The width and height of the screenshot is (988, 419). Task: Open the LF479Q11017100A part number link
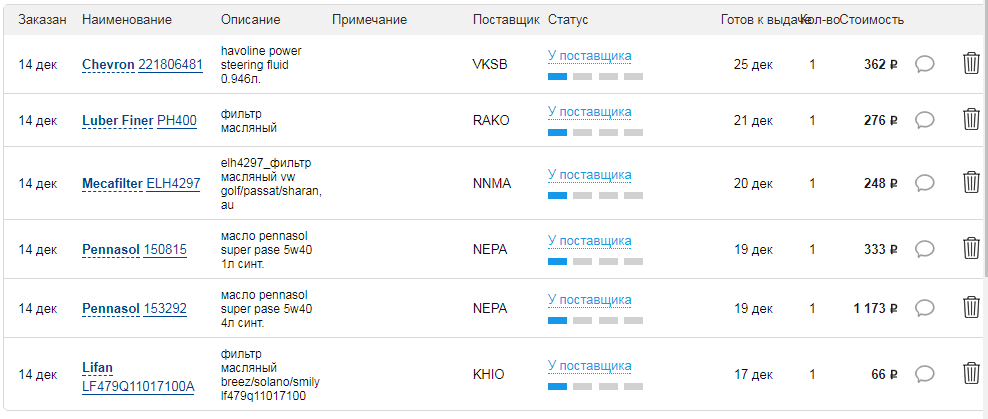tap(138, 386)
